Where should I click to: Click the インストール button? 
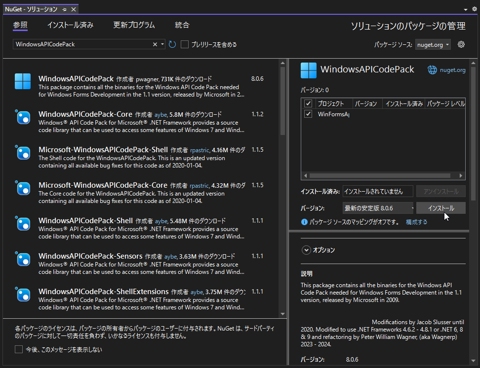pyautogui.click(x=441, y=208)
